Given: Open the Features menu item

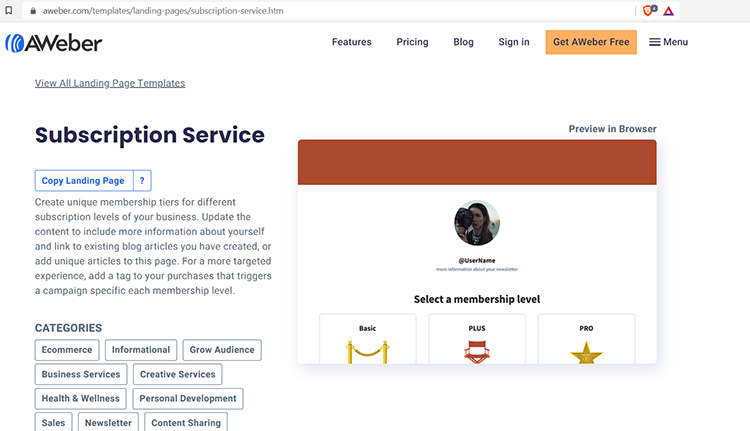Looking at the screenshot, I should pos(352,42).
